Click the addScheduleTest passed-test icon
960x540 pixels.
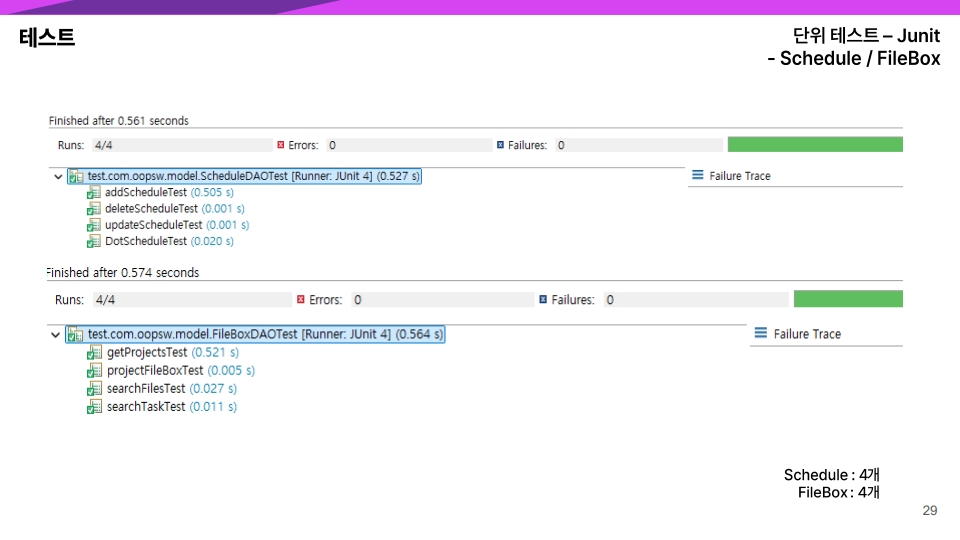tap(94, 193)
